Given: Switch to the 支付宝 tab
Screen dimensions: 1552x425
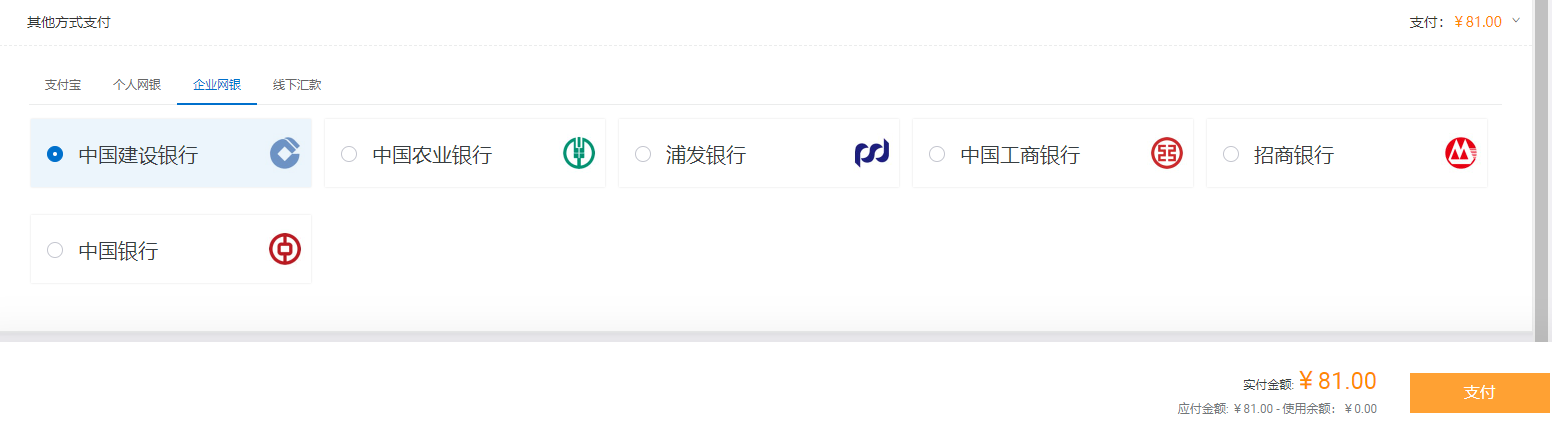Looking at the screenshot, I should [63, 85].
